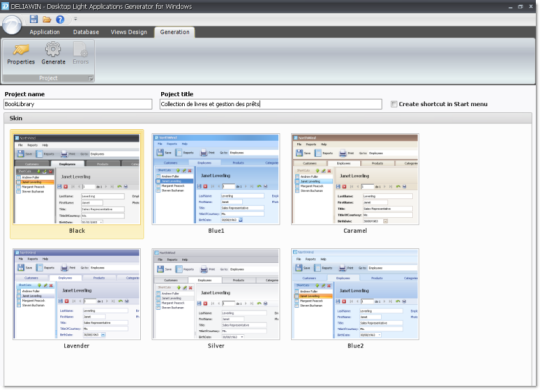The image size is (540, 390).
Task: Click the Generate gear button
Action: 53,54
